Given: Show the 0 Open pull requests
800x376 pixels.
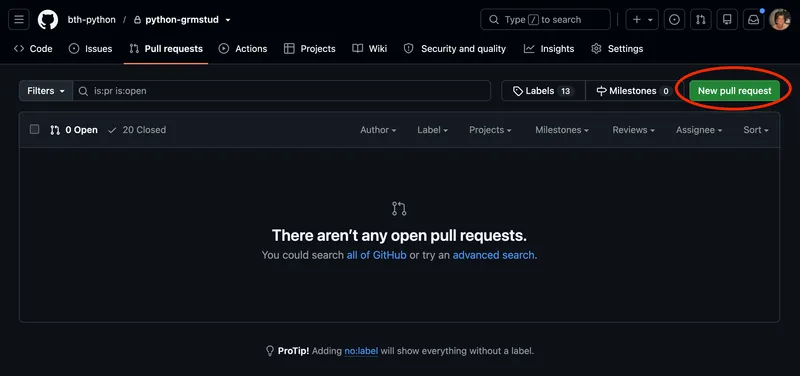Looking at the screenshot, I should tap(73, 130).
